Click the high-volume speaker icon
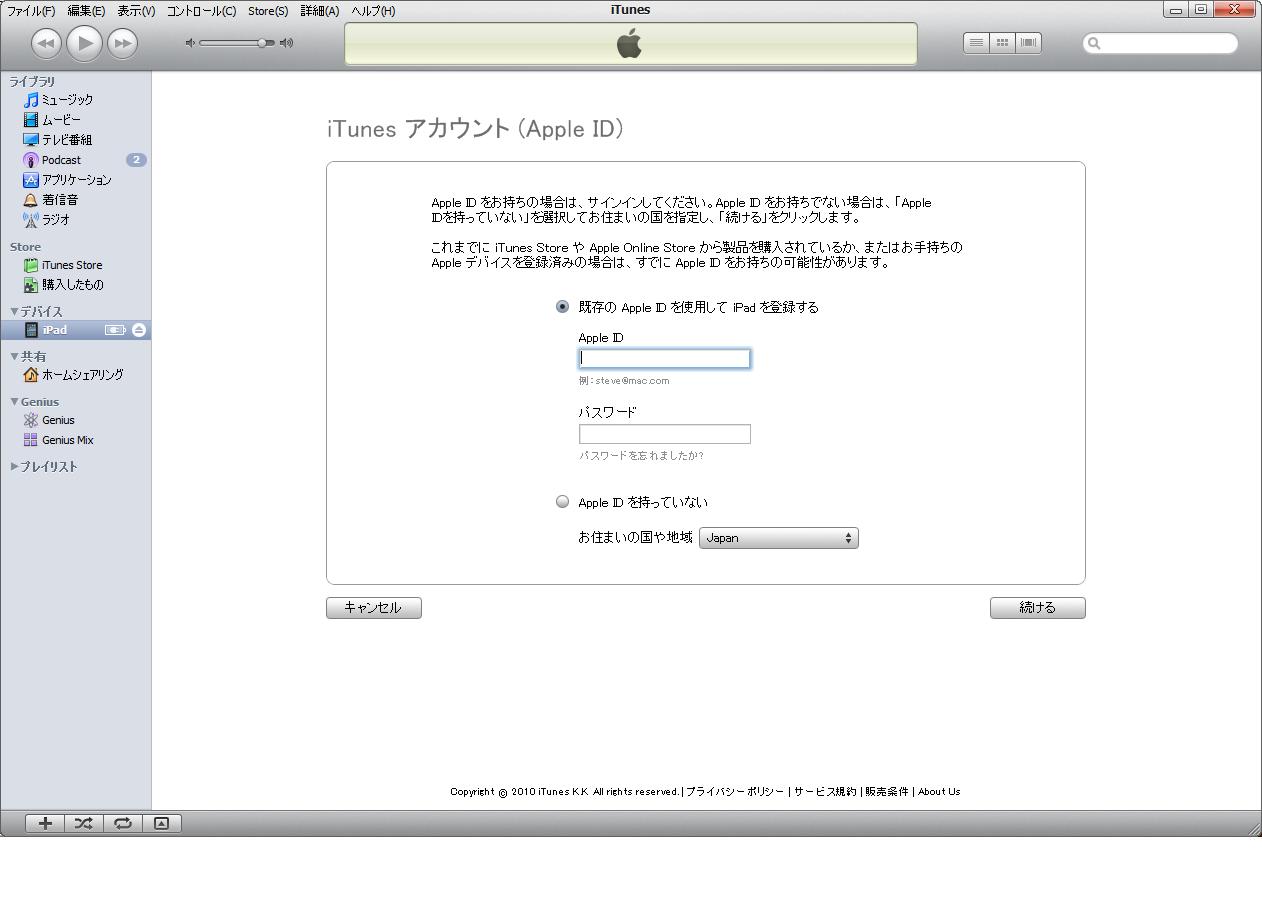 click(x=287, y=43)
